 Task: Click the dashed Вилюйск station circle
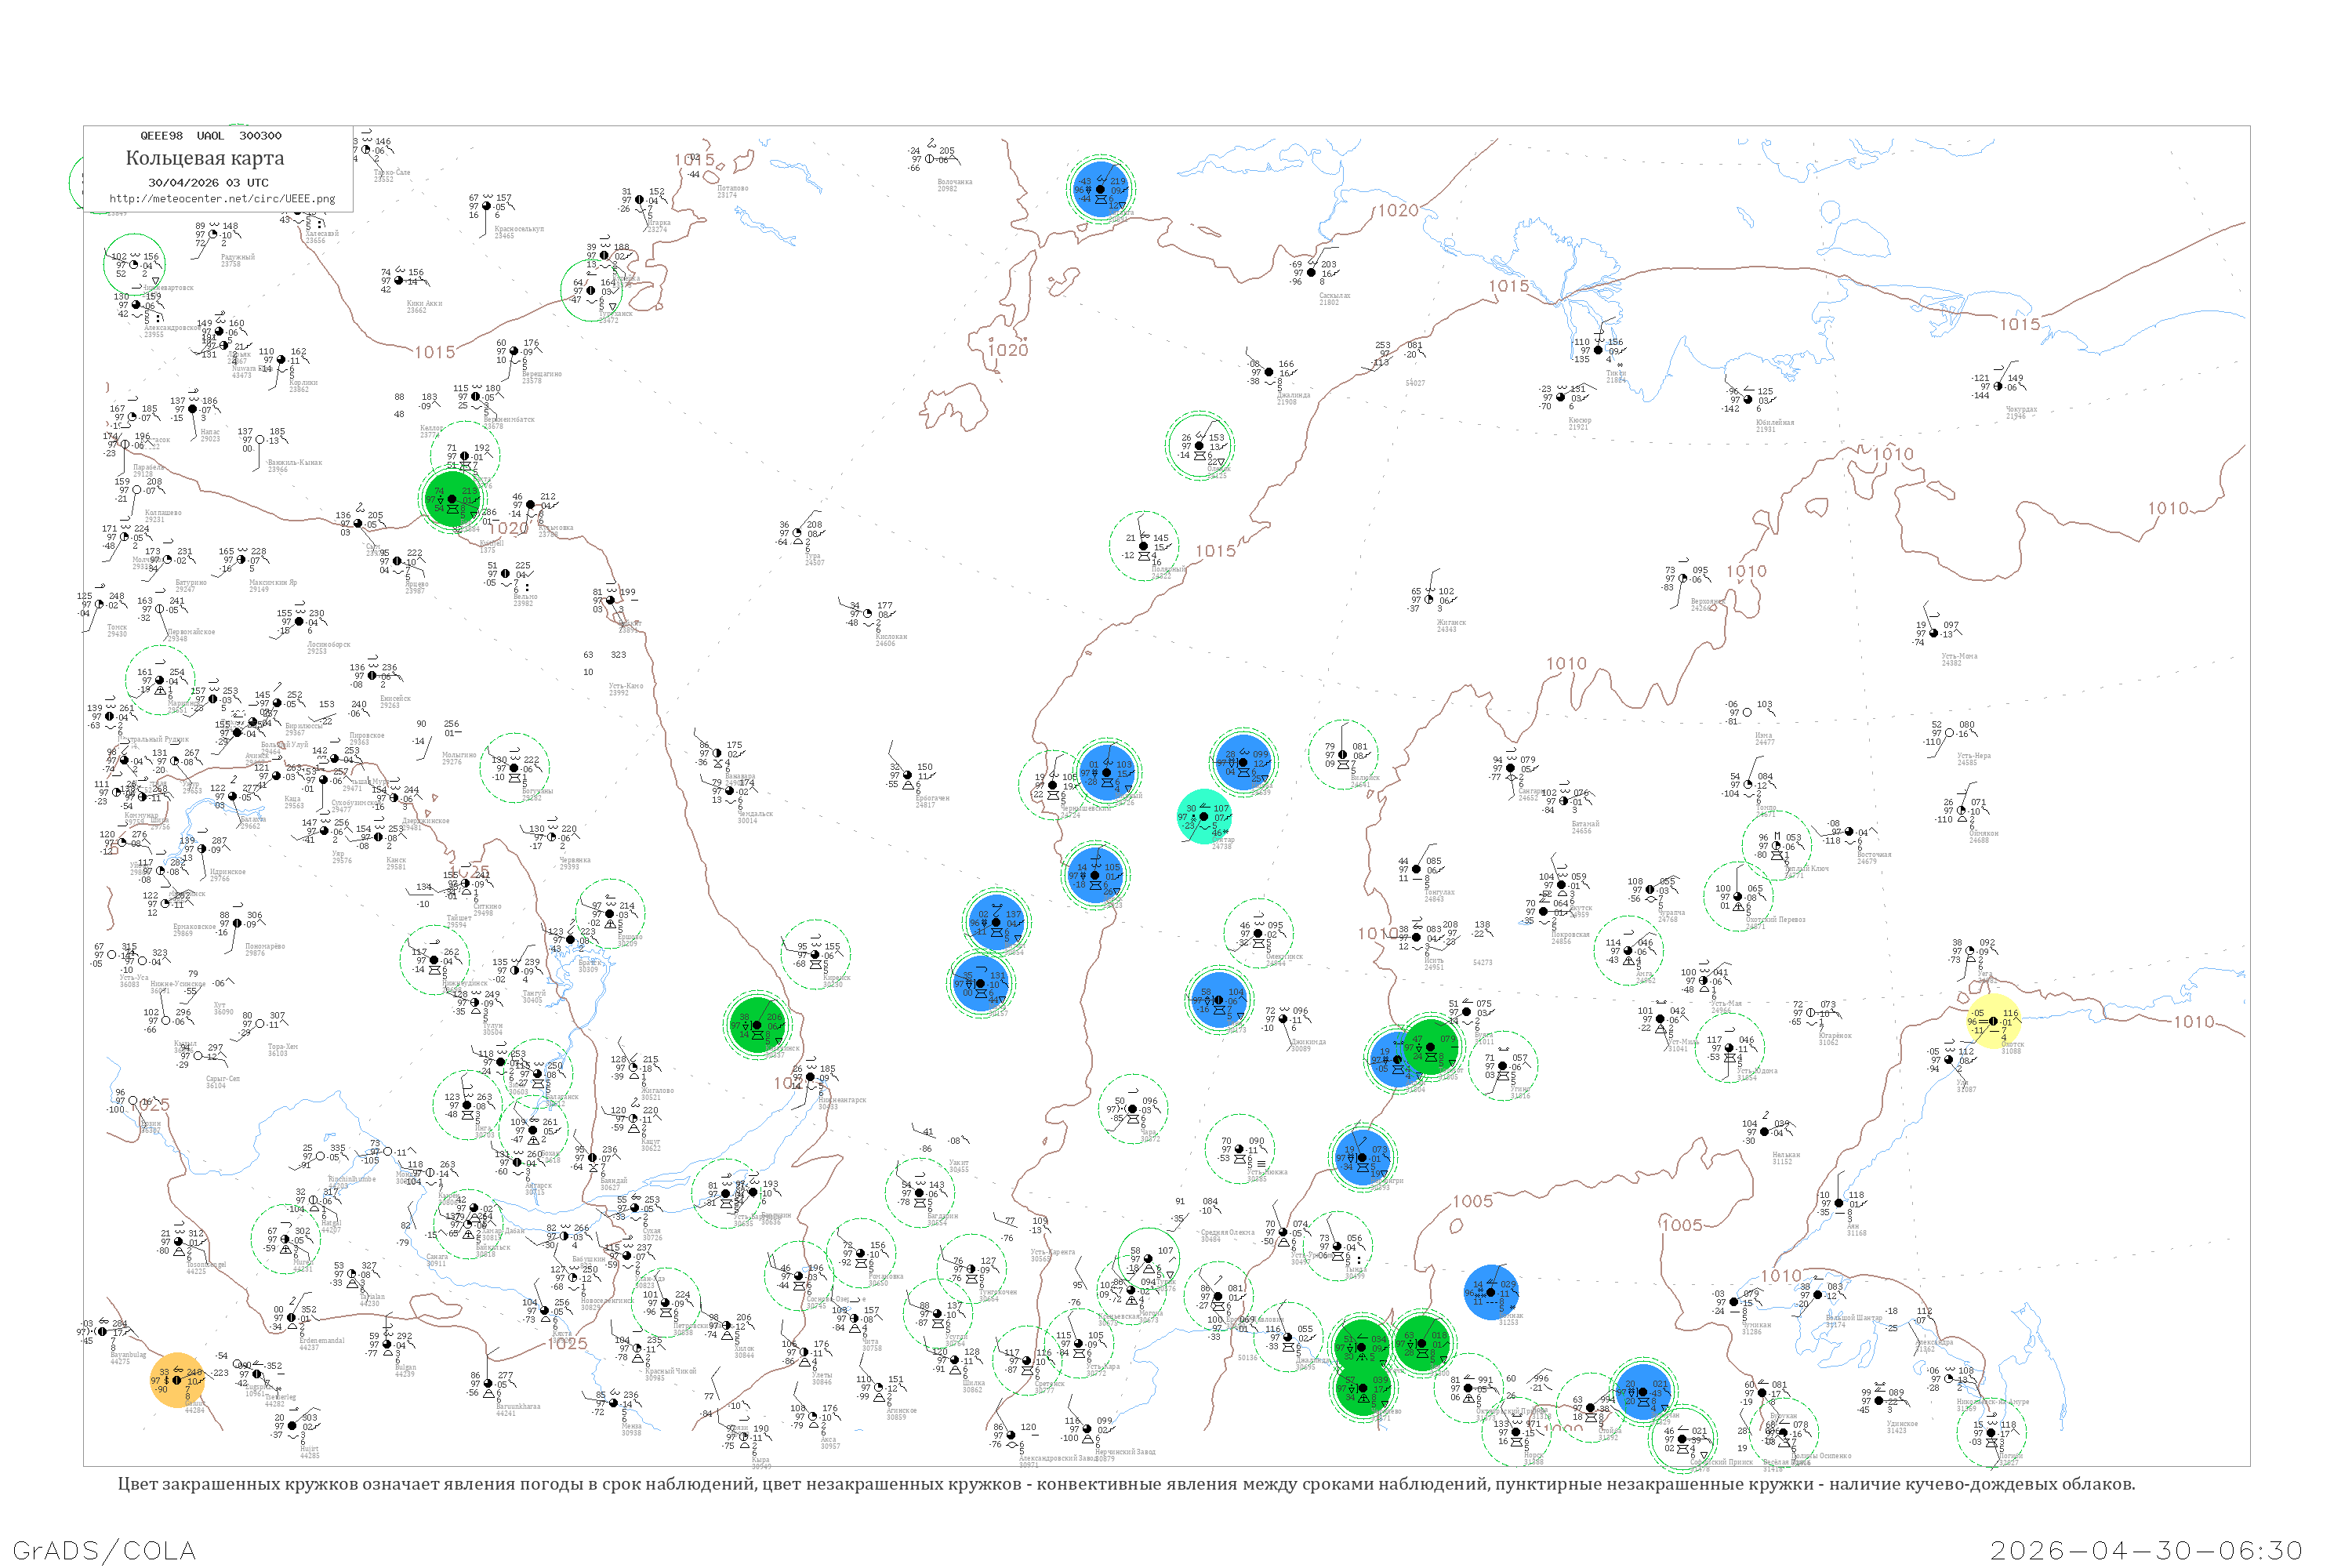pyautogui.click(x=1343, y=755)
